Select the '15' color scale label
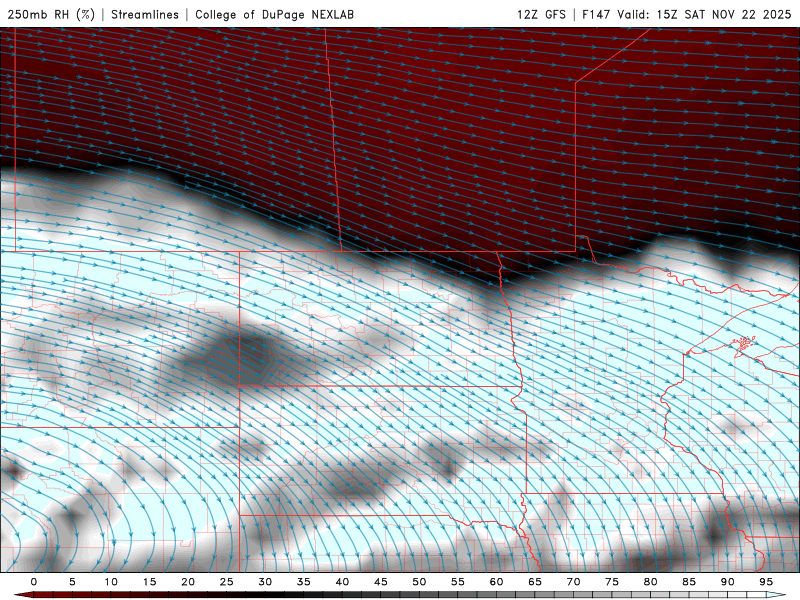The height and width of the screenshot is (600, 800). [149, 582]
